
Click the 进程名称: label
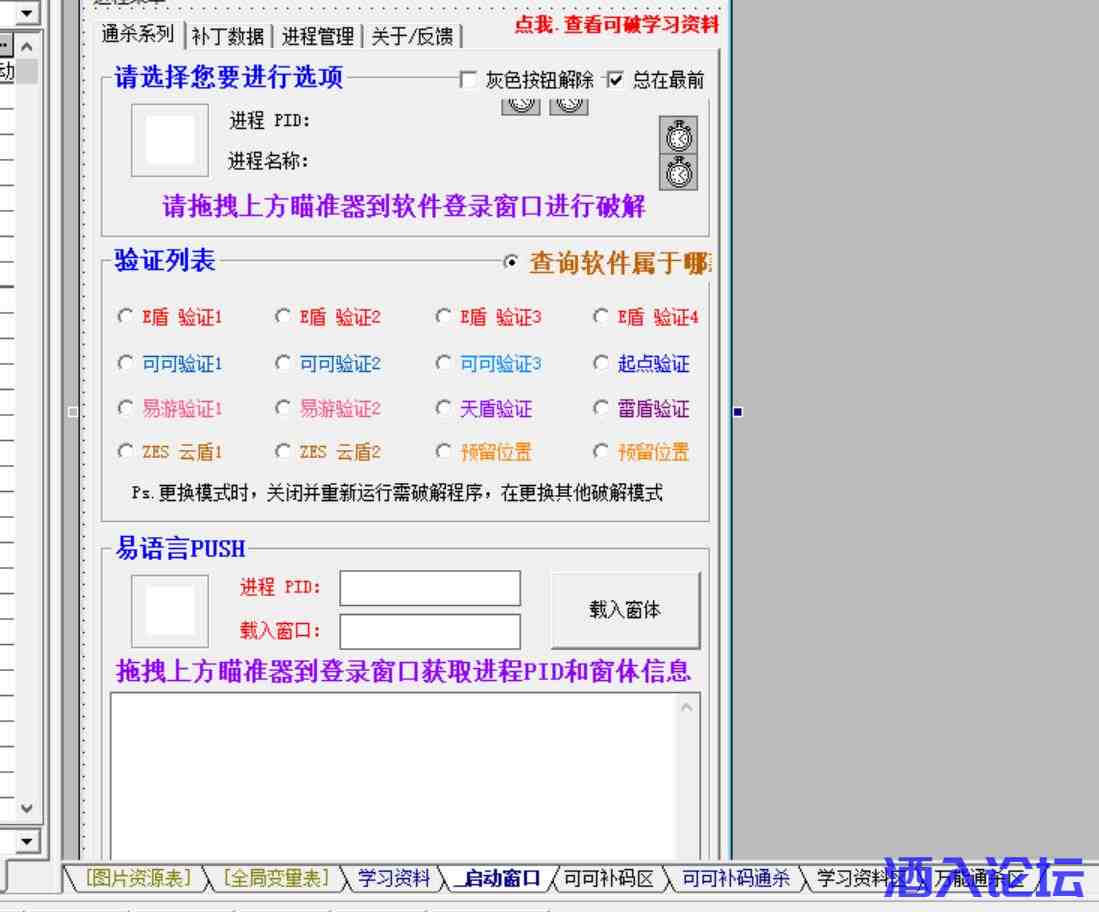click(268, 161)
